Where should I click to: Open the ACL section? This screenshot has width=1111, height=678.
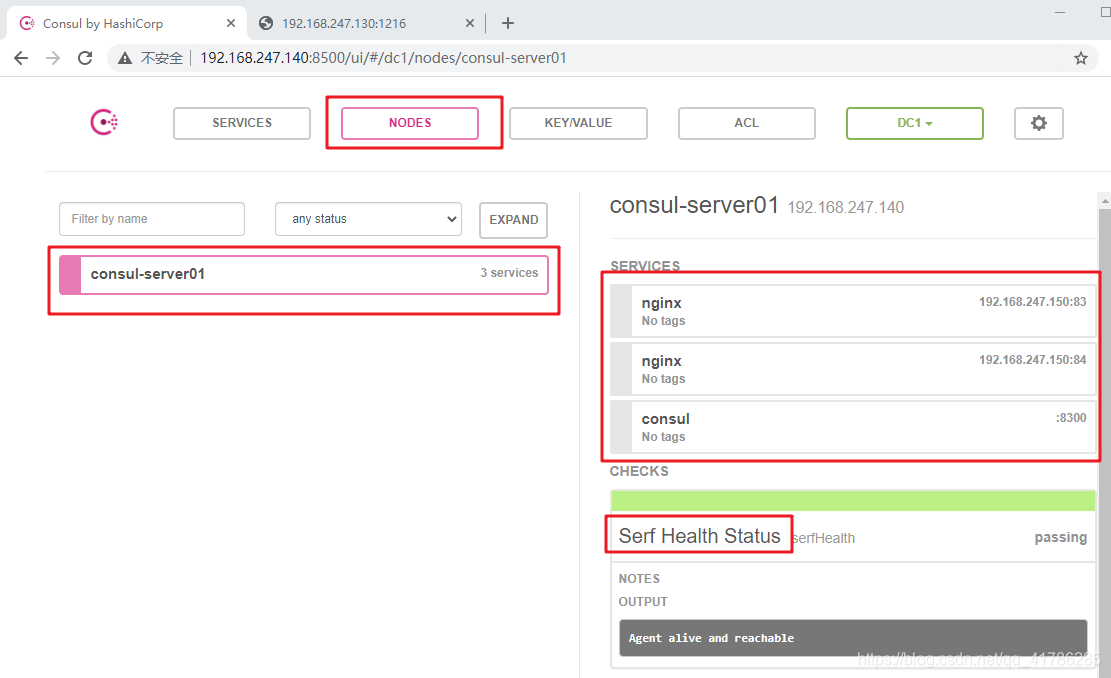tap(746, 123)
